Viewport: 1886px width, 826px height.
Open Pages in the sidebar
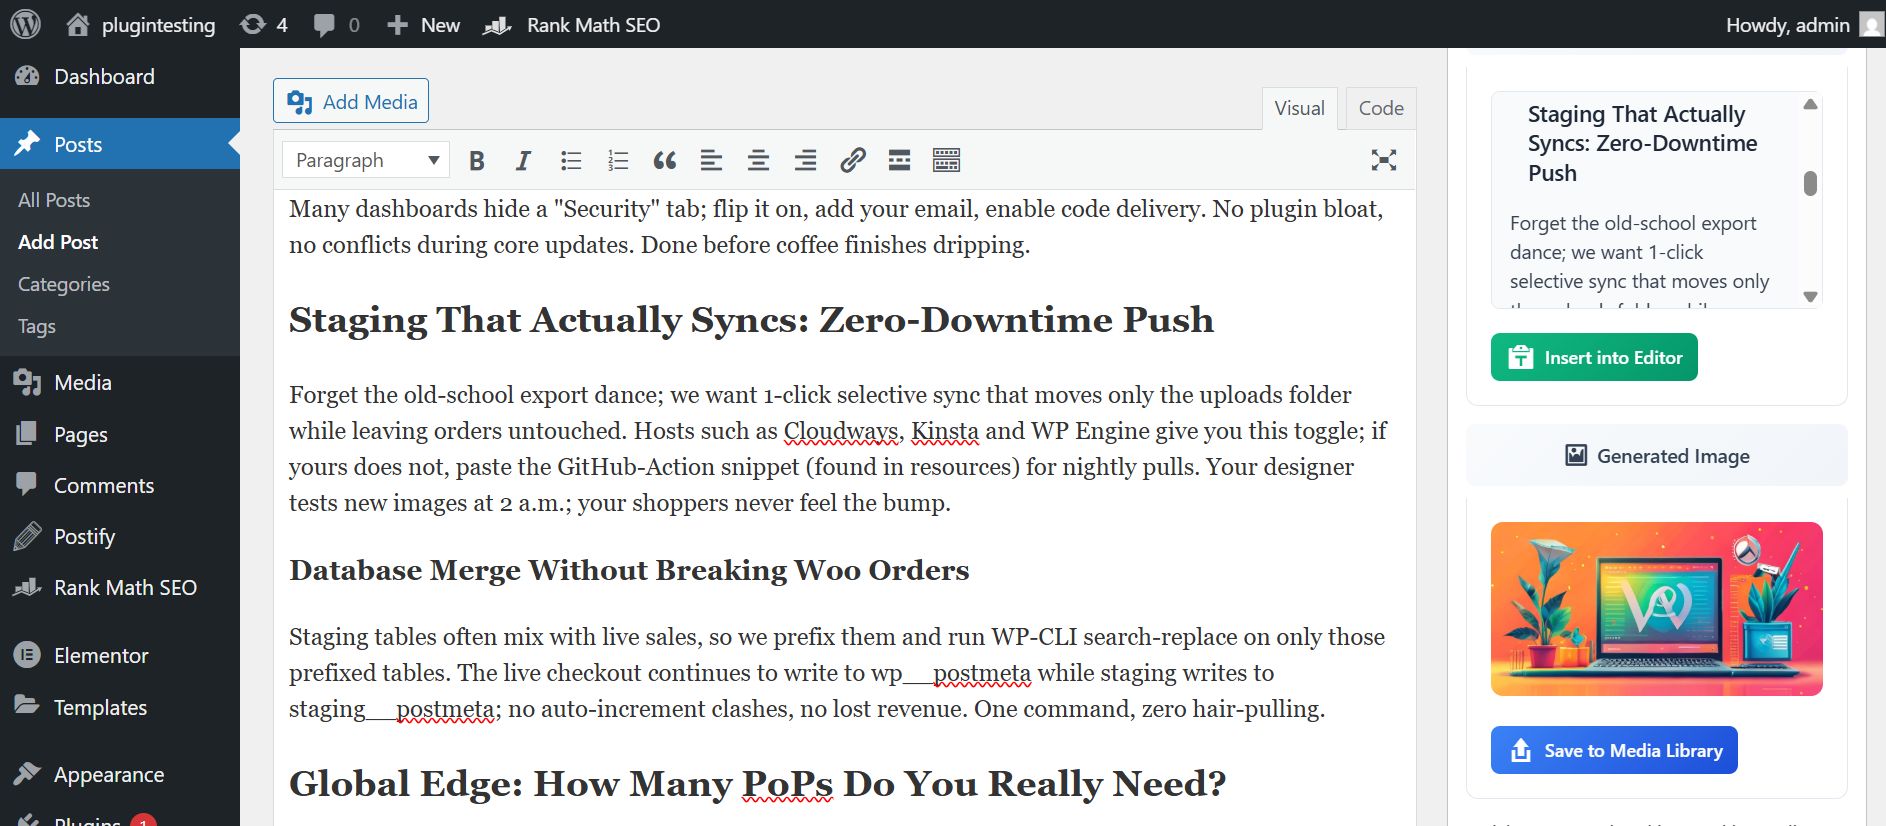[120, 434]
